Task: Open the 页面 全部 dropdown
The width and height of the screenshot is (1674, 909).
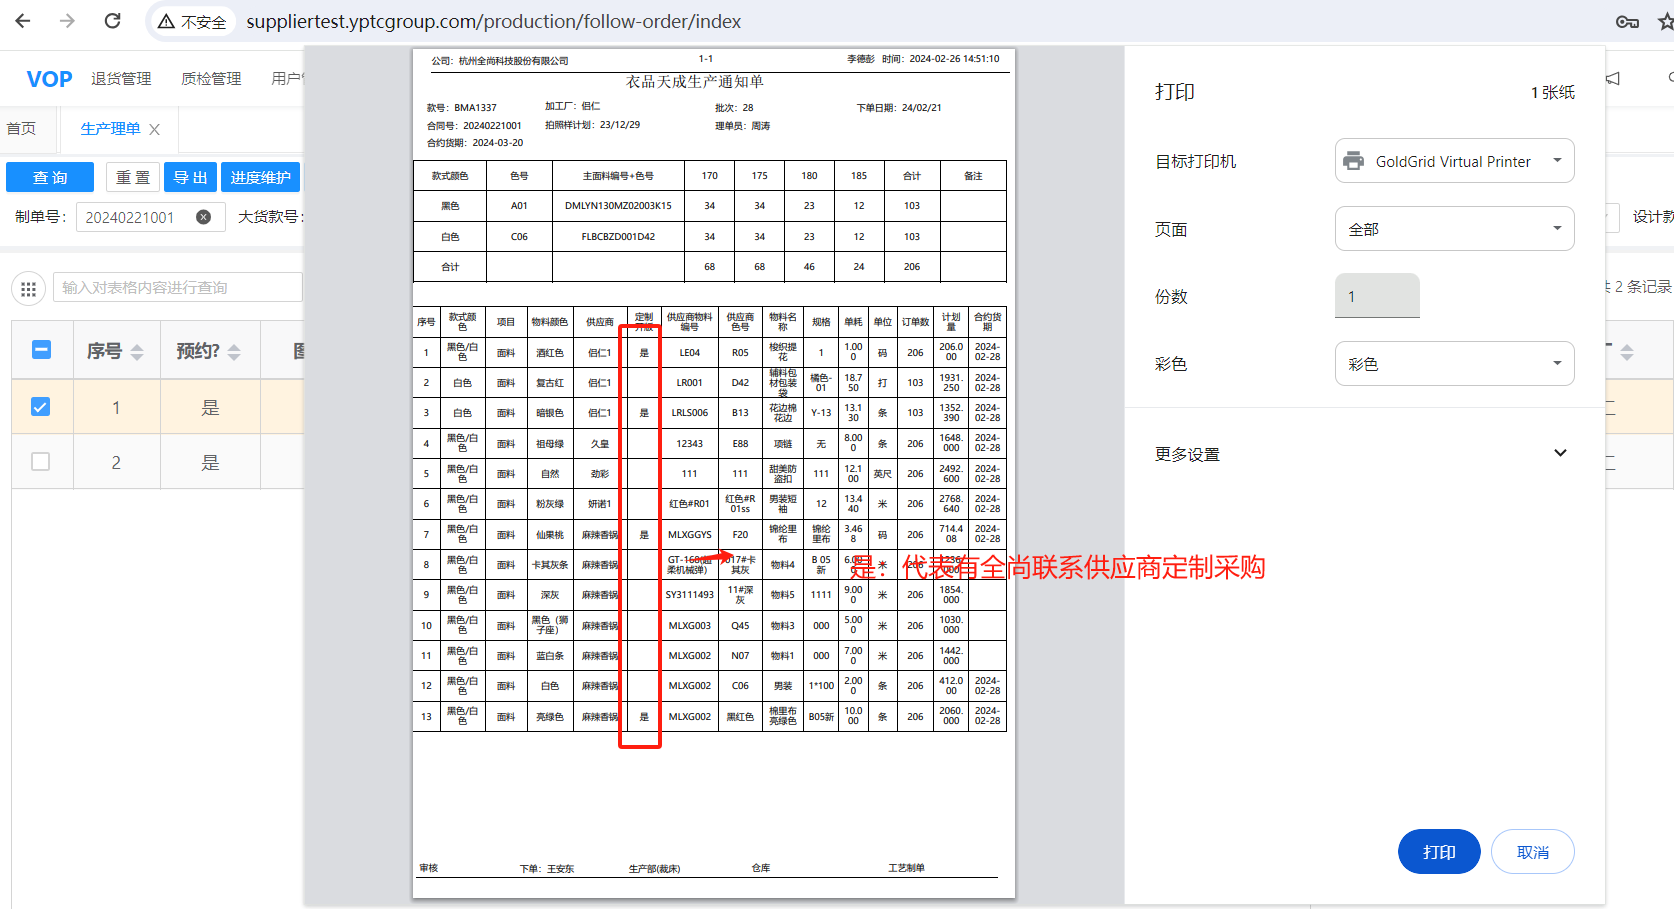Action: coord(1454,229)
